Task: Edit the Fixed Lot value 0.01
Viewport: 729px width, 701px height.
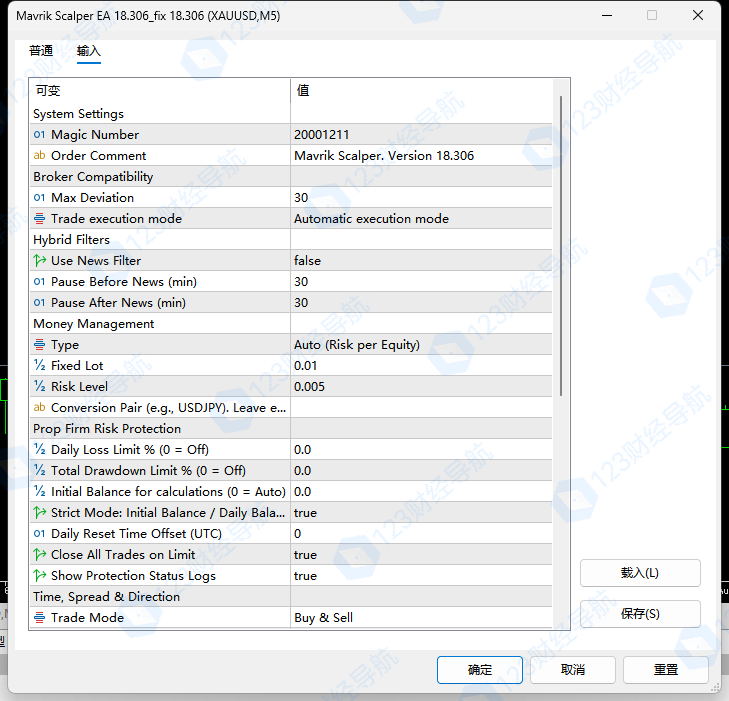Action: coord(421,366)
